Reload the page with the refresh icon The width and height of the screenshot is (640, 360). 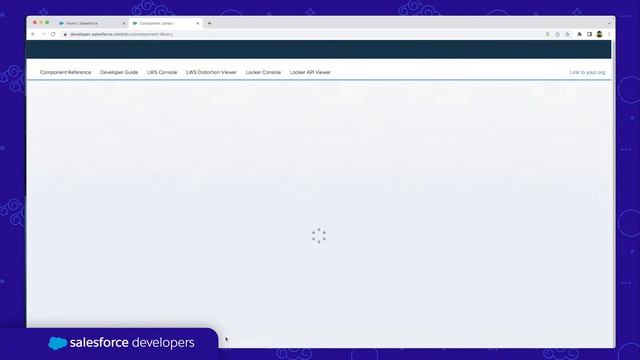pos(53,34)
